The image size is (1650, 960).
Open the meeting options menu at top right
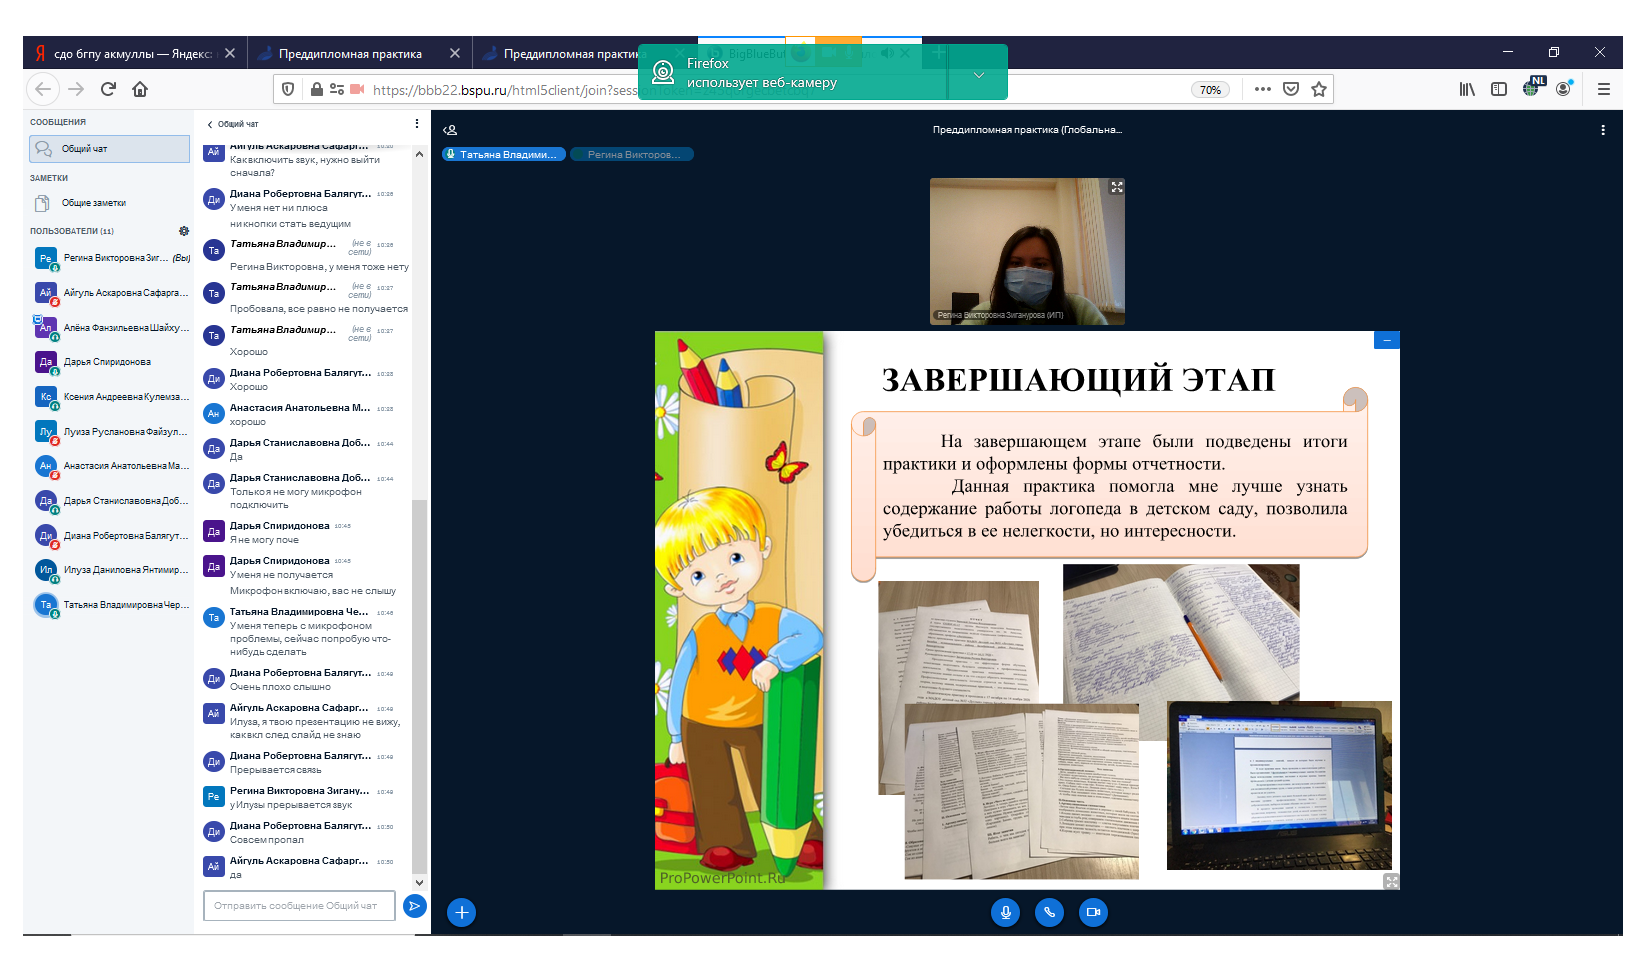pos(1602,130)
